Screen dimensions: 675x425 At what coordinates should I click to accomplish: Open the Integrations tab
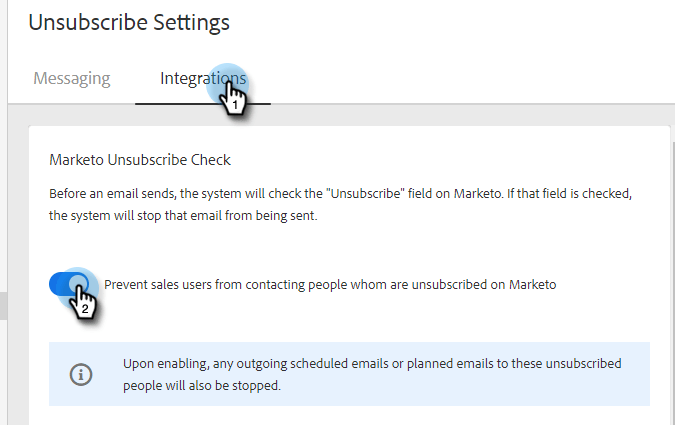(203, 78)
